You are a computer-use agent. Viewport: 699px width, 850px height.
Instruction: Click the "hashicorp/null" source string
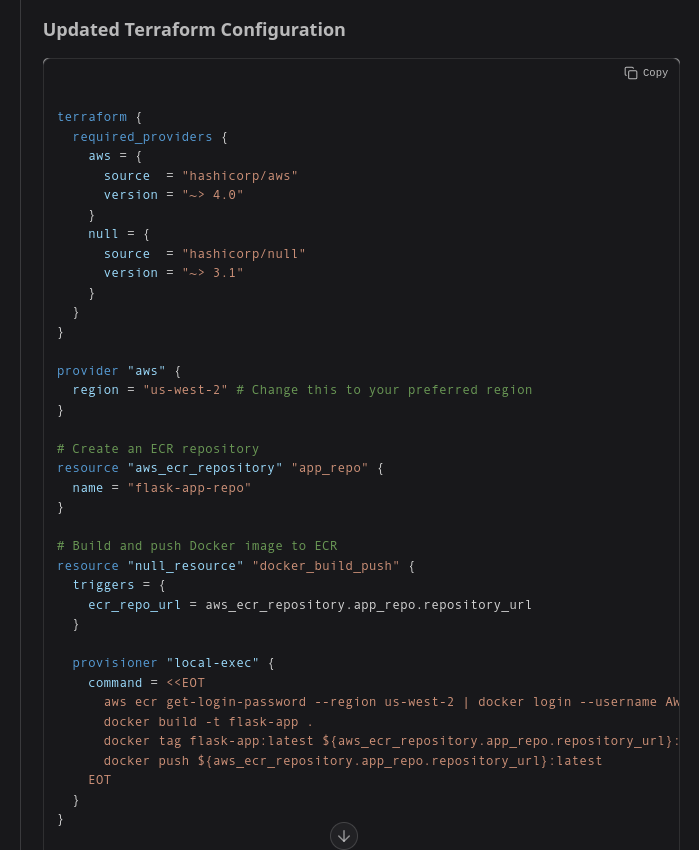pos(243,254)
